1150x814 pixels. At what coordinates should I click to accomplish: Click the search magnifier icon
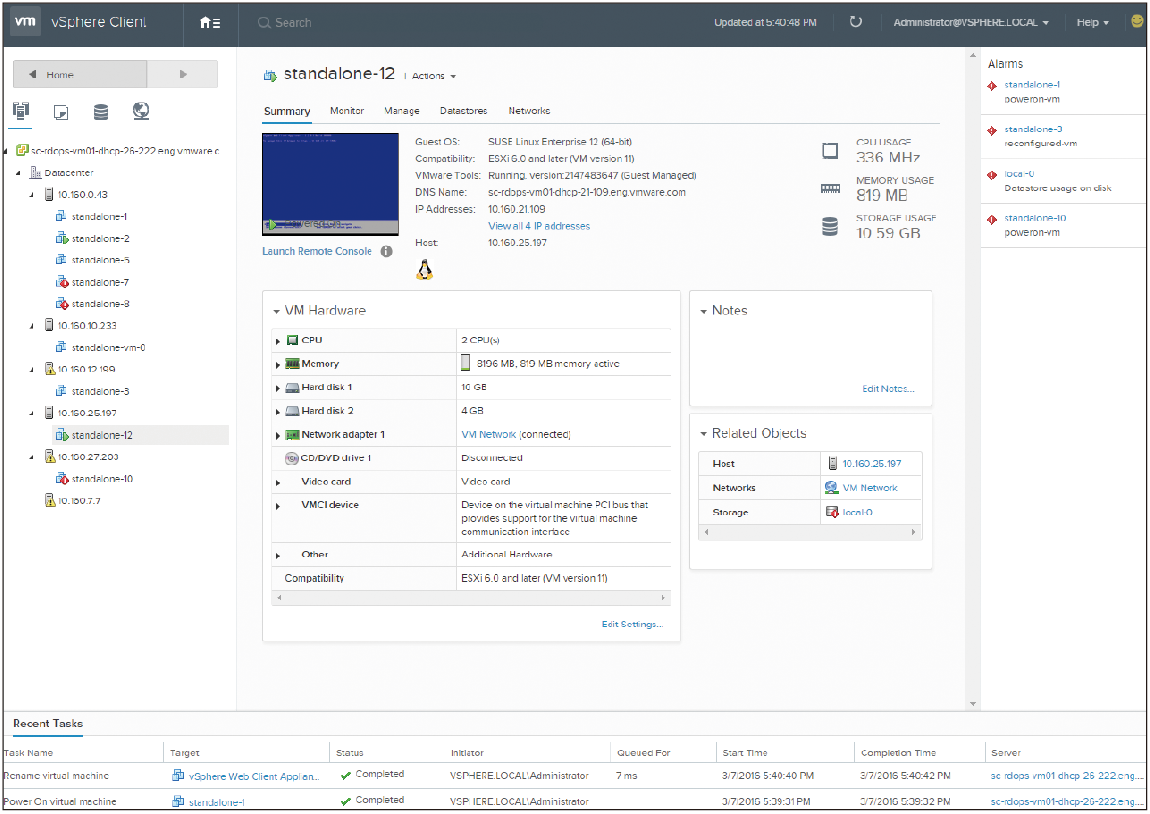[264, 23]
